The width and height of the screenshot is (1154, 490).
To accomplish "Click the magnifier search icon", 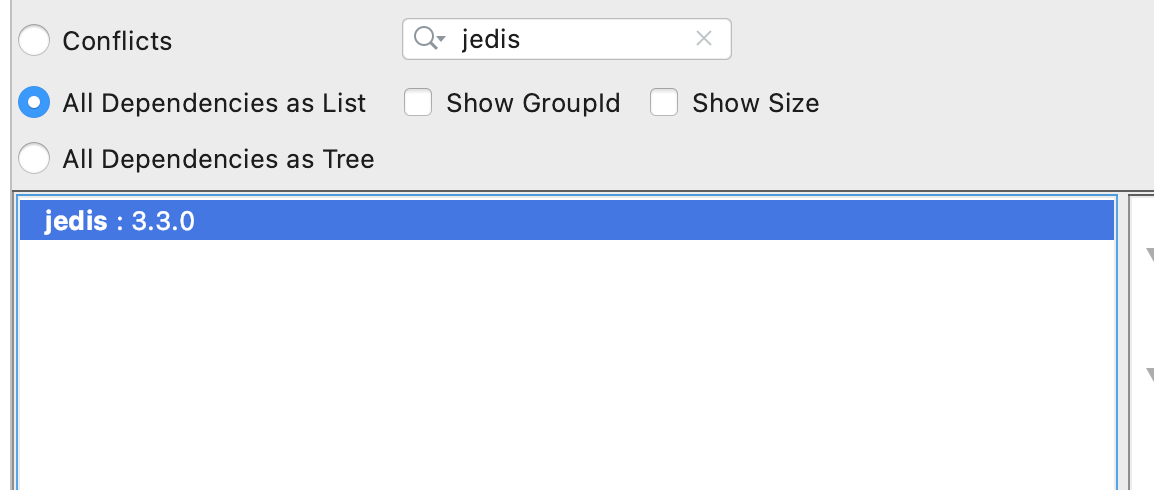I will click(425, 38).
